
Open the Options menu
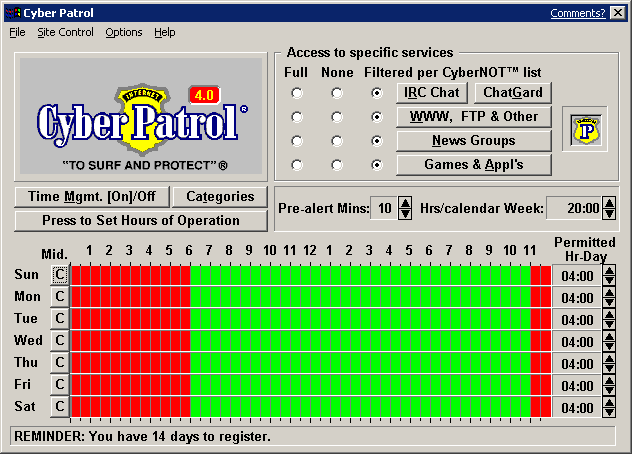point(124,32)
